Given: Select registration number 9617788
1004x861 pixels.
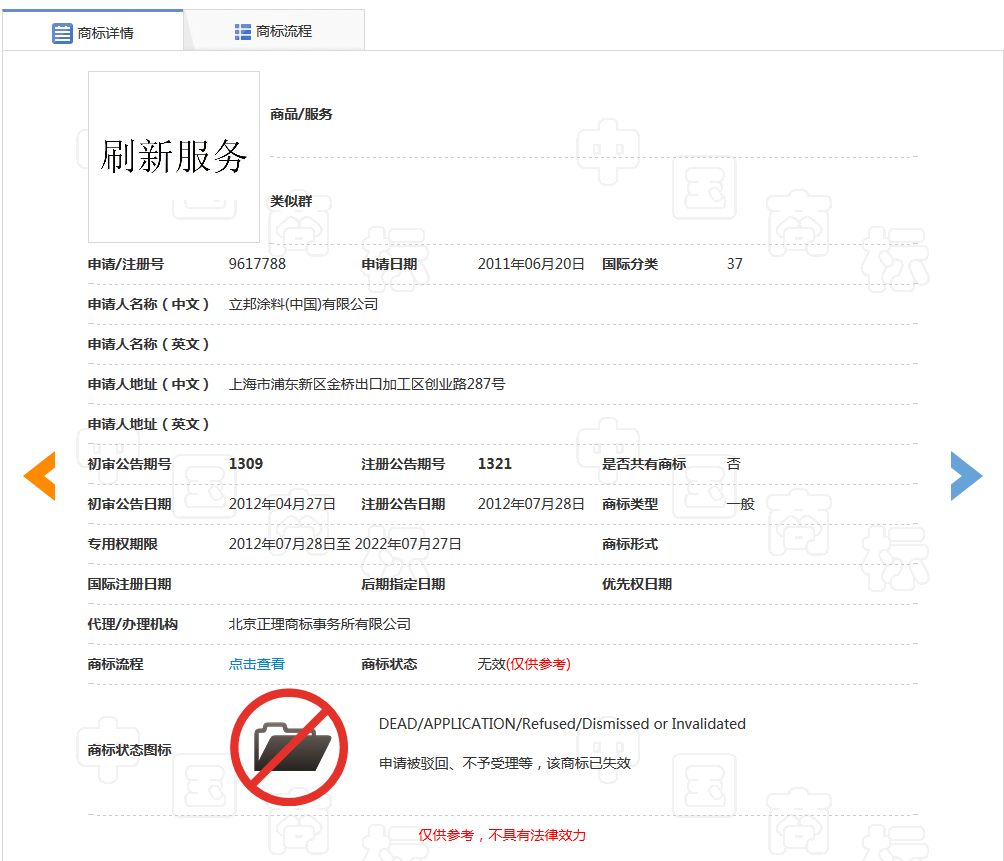Looking at the screenshot, I should (x=257, y=264).
